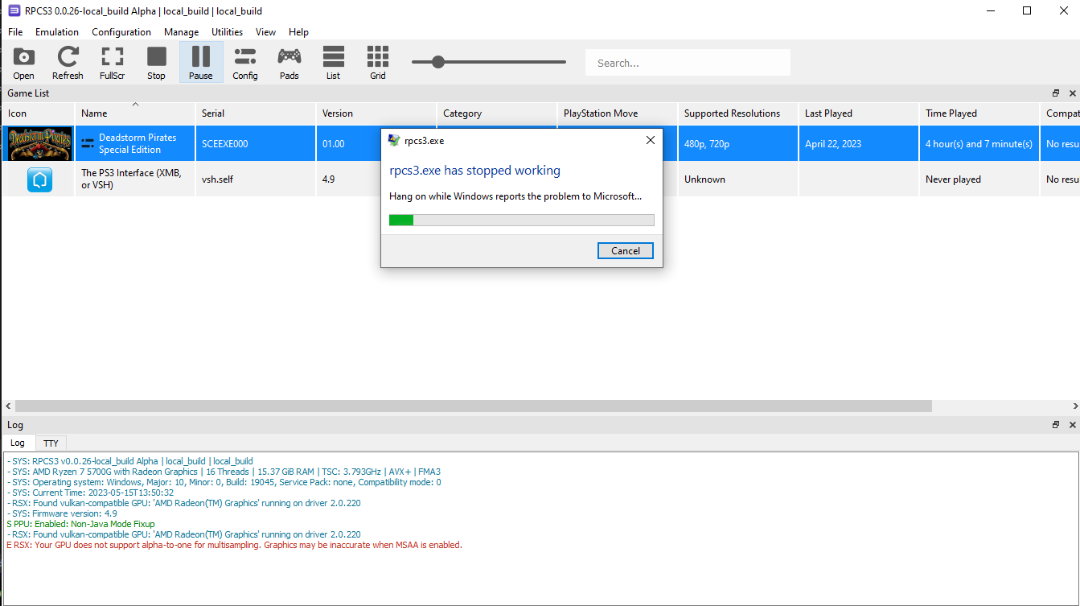Open the Utilities menu
Image resolution: width=1080 pixels, height=606 pixels.
pyautogui.click(x=227, y=32)
